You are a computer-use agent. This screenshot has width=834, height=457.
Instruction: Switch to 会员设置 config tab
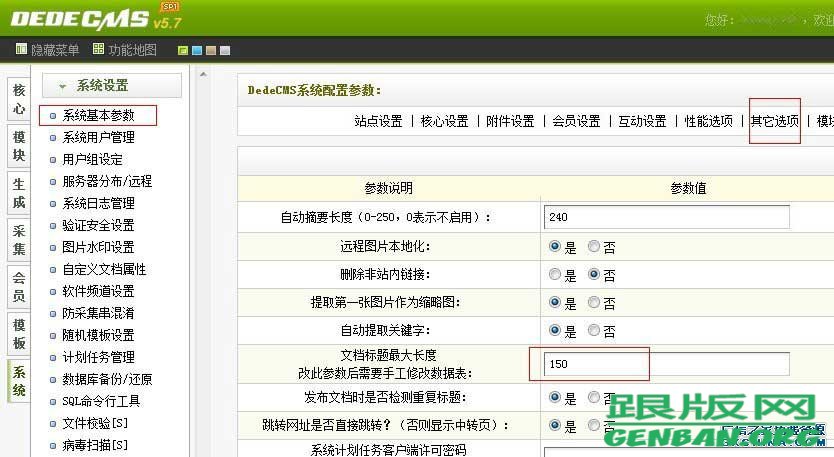click(x=576, y=121)
